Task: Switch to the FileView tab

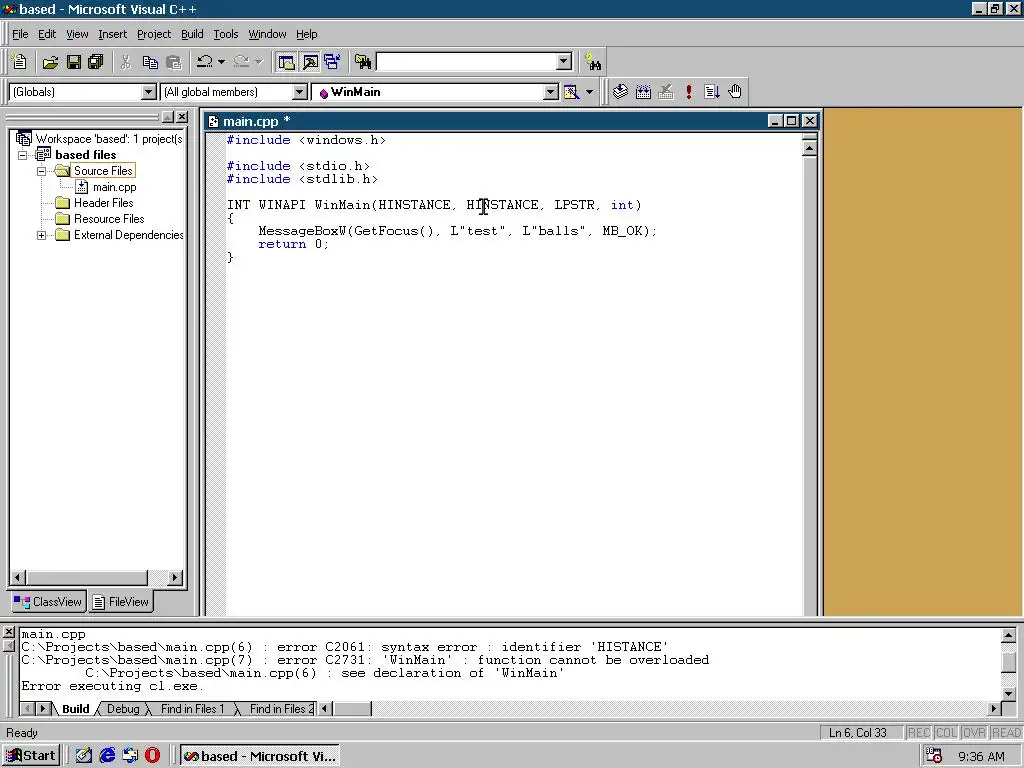Action: 121,601
